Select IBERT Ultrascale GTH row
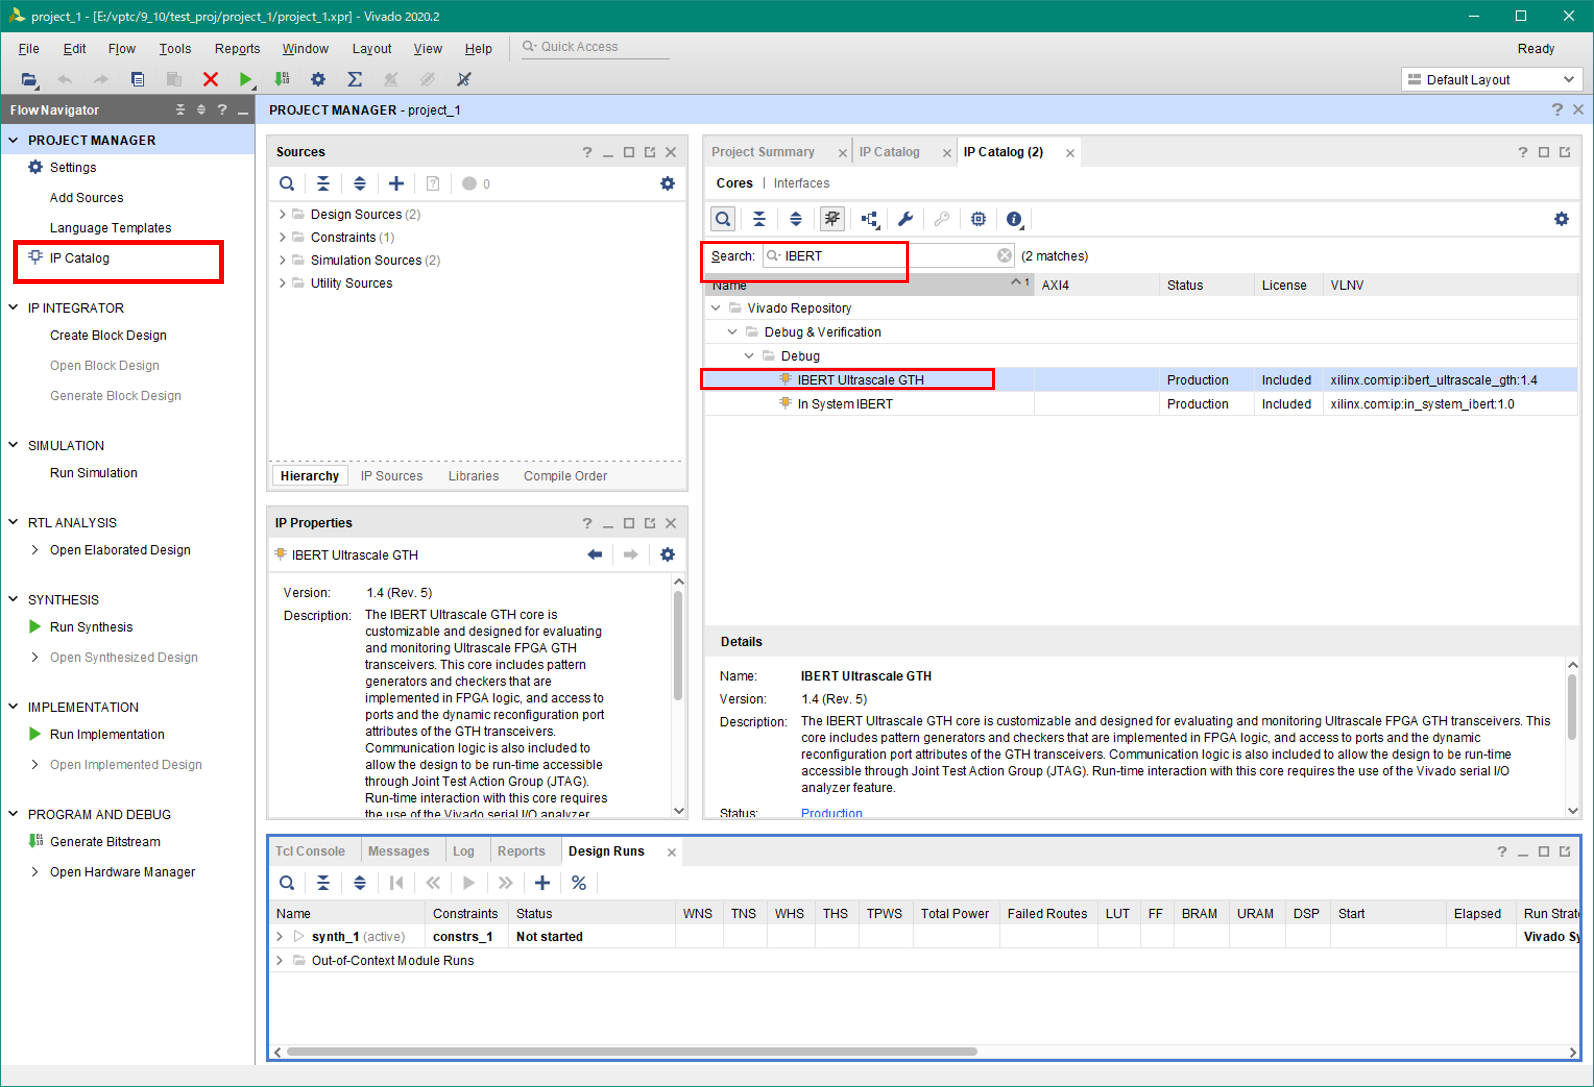 pos(1141,380)
